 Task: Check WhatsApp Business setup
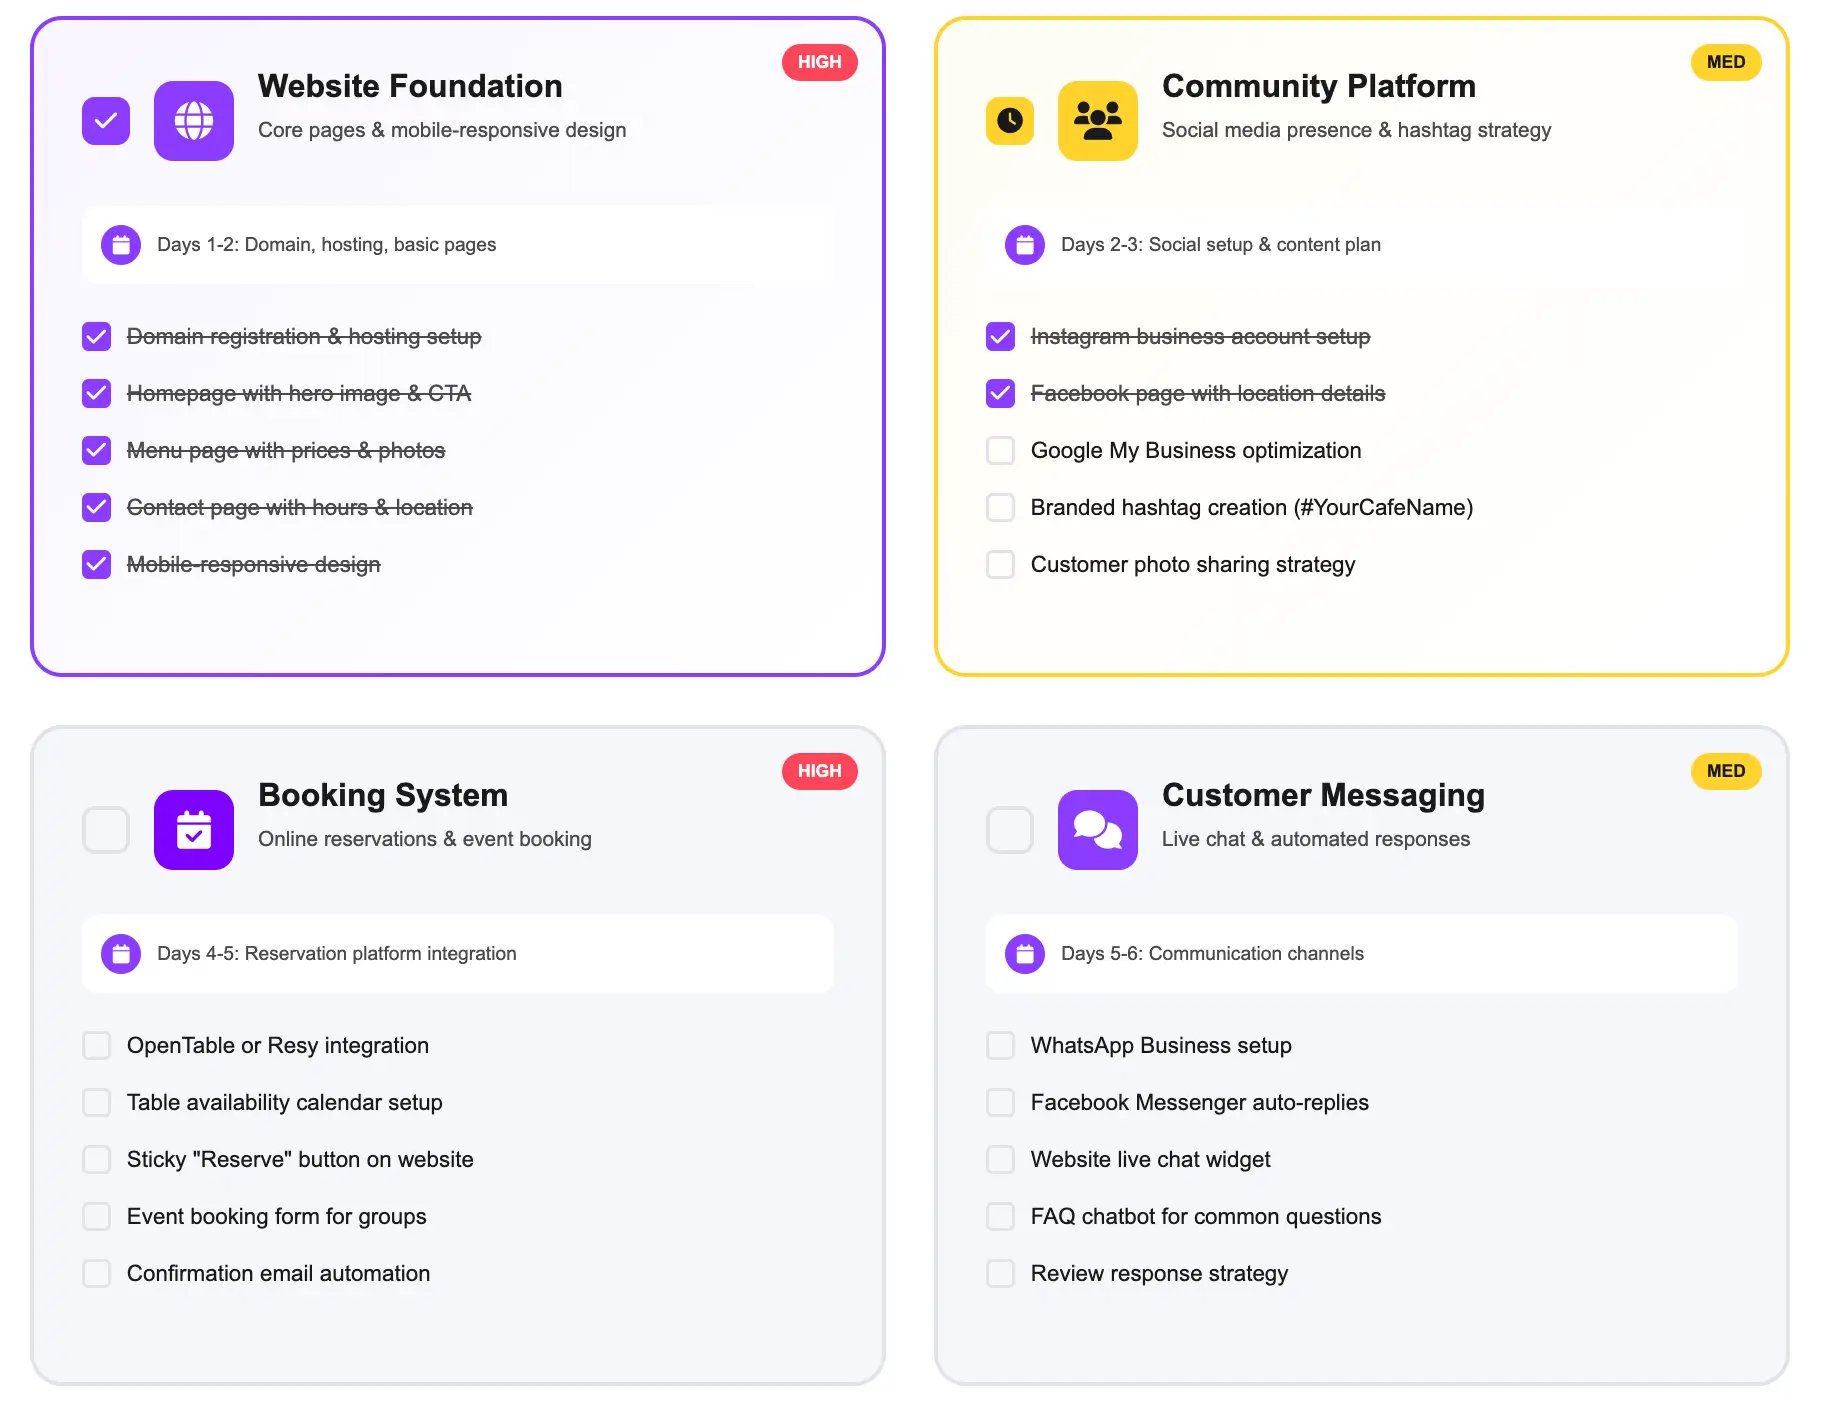(x=1000, y=1046)
